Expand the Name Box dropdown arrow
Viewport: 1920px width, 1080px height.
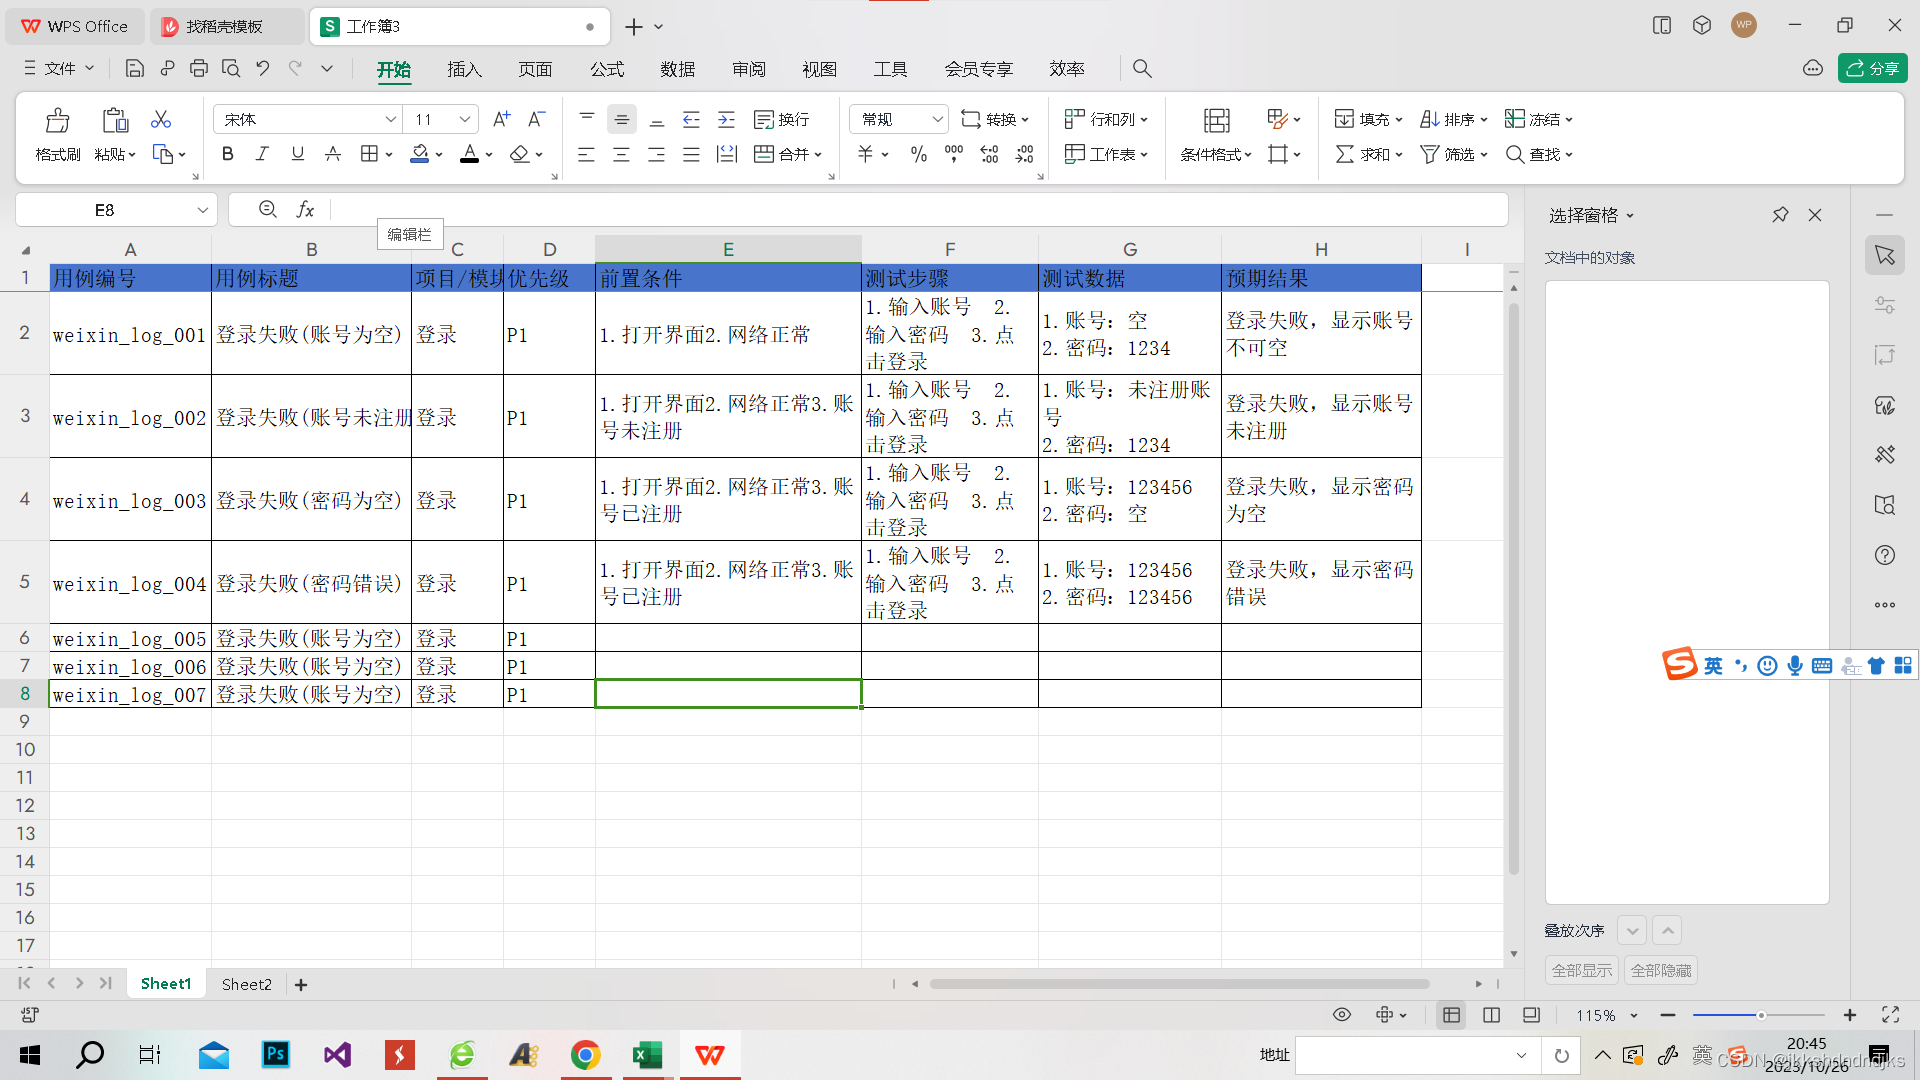(x=202, y=210)
